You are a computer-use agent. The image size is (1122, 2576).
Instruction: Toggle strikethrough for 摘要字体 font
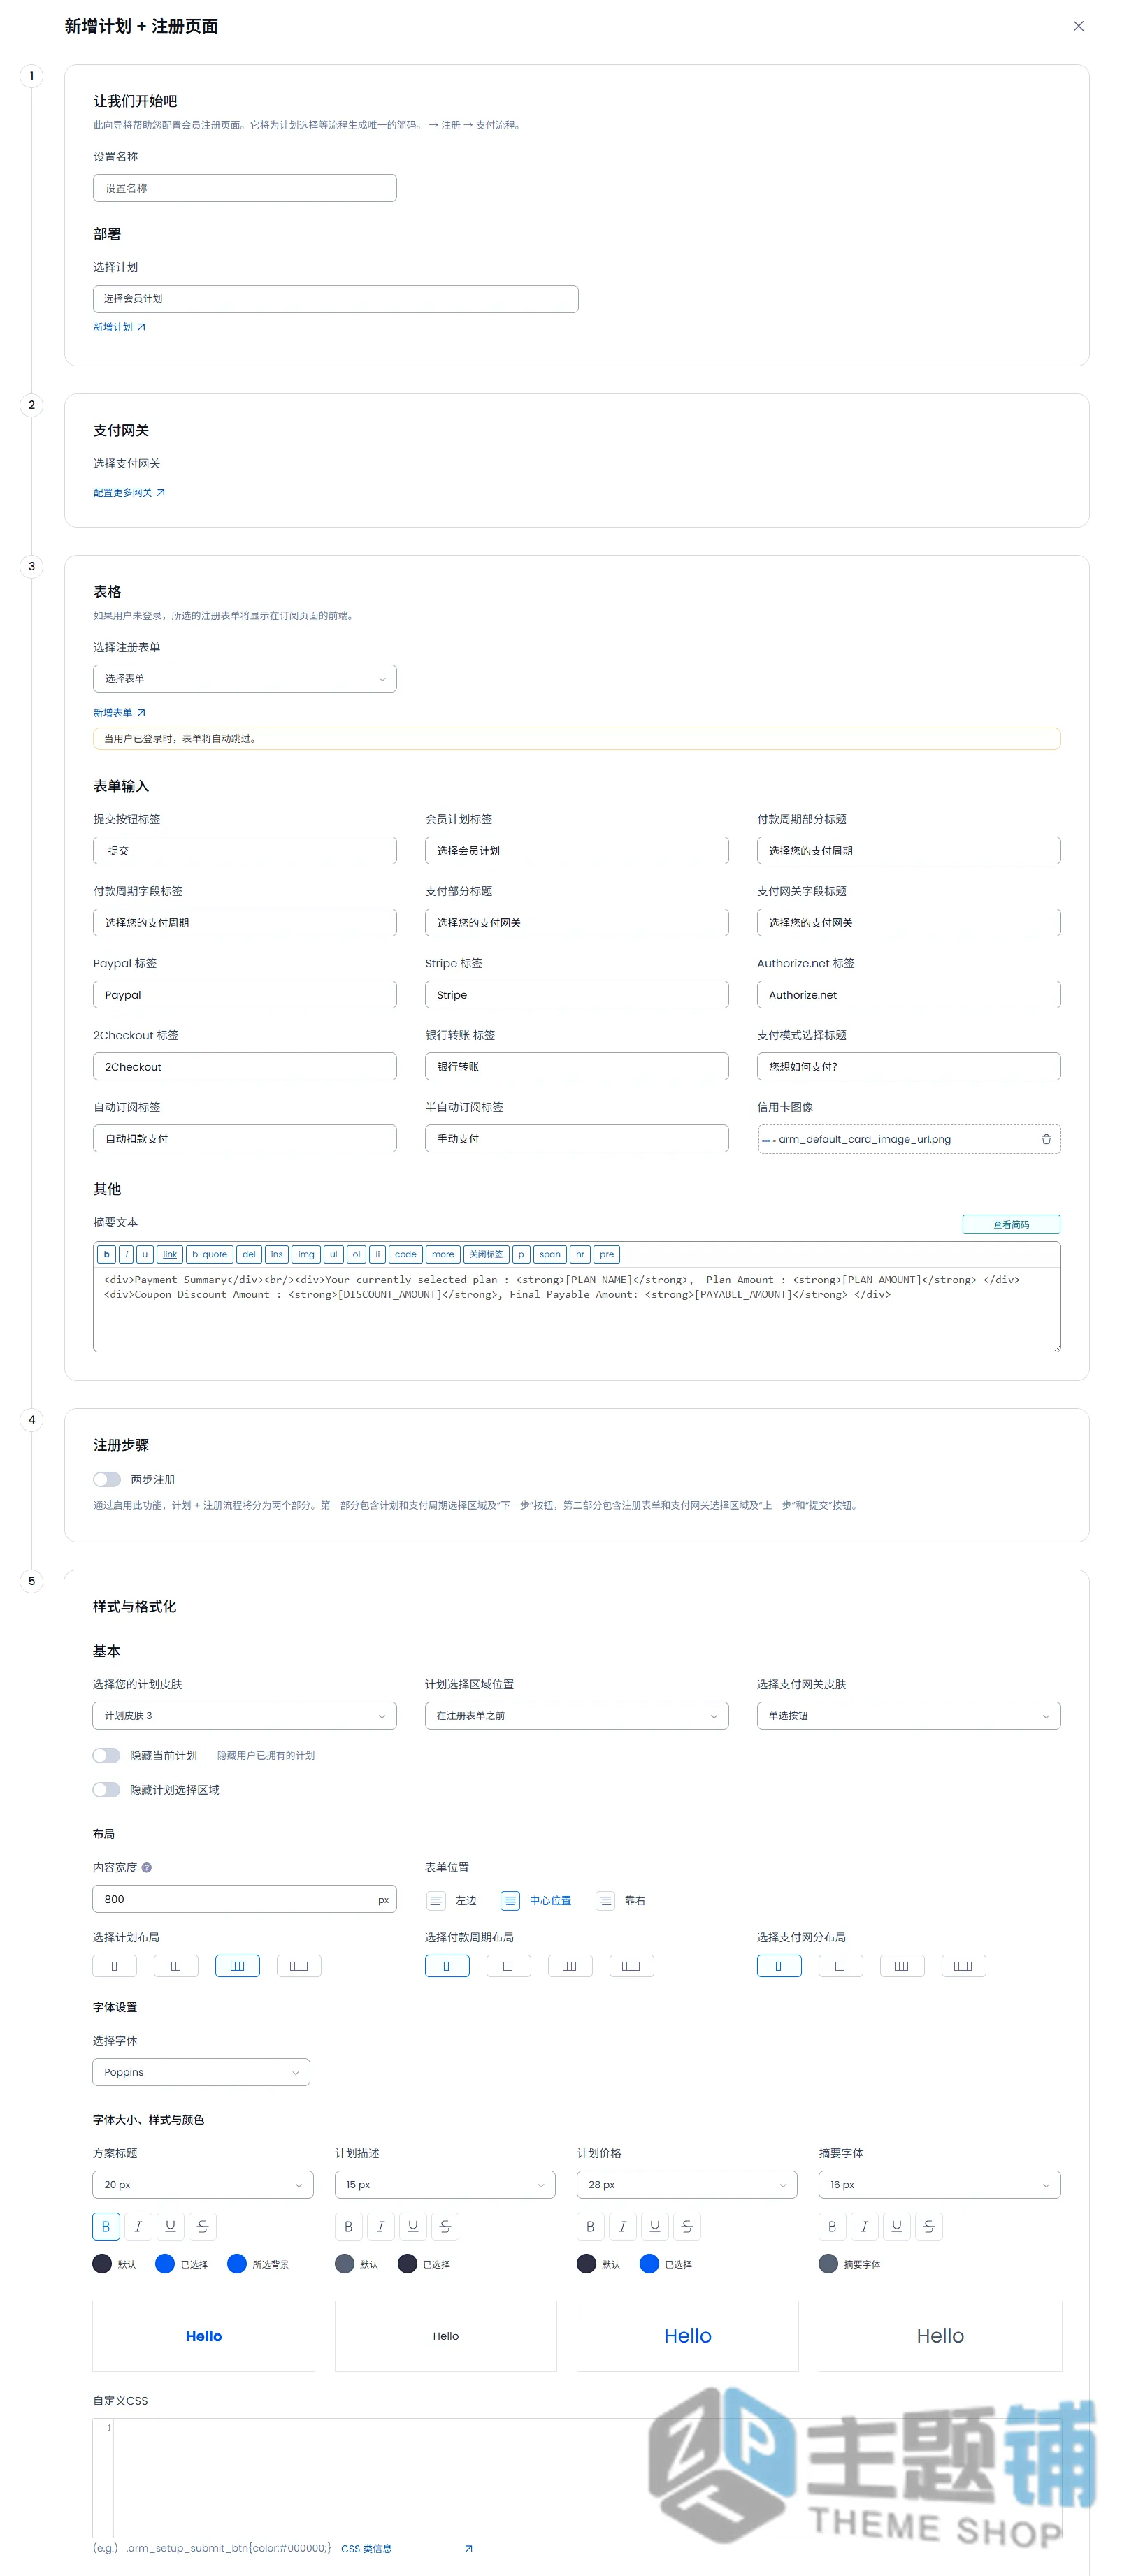pyautogui.click(x=929, y=2227)
